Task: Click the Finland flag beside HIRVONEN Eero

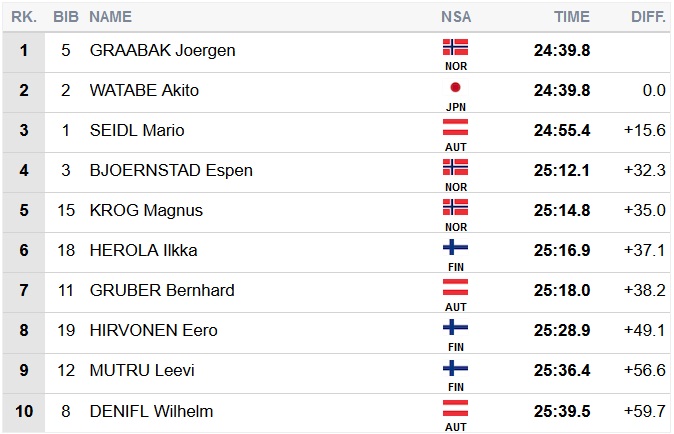Action: point(455,327)
